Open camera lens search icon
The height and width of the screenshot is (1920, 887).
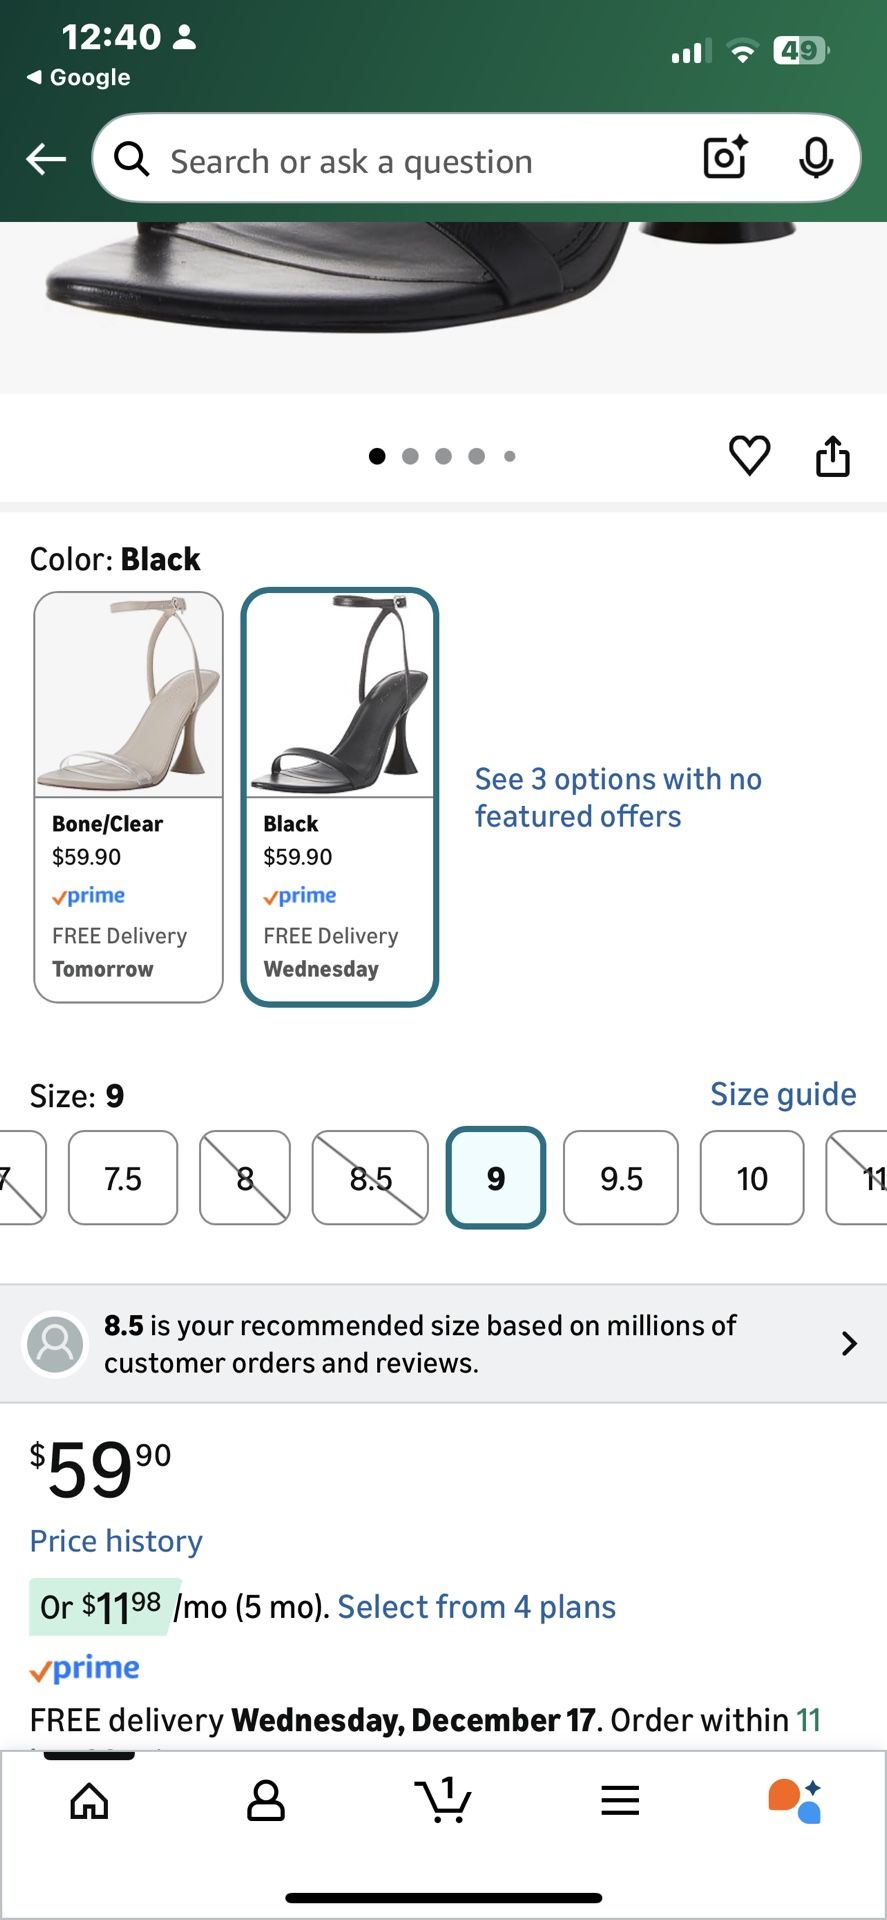(725, 158)
